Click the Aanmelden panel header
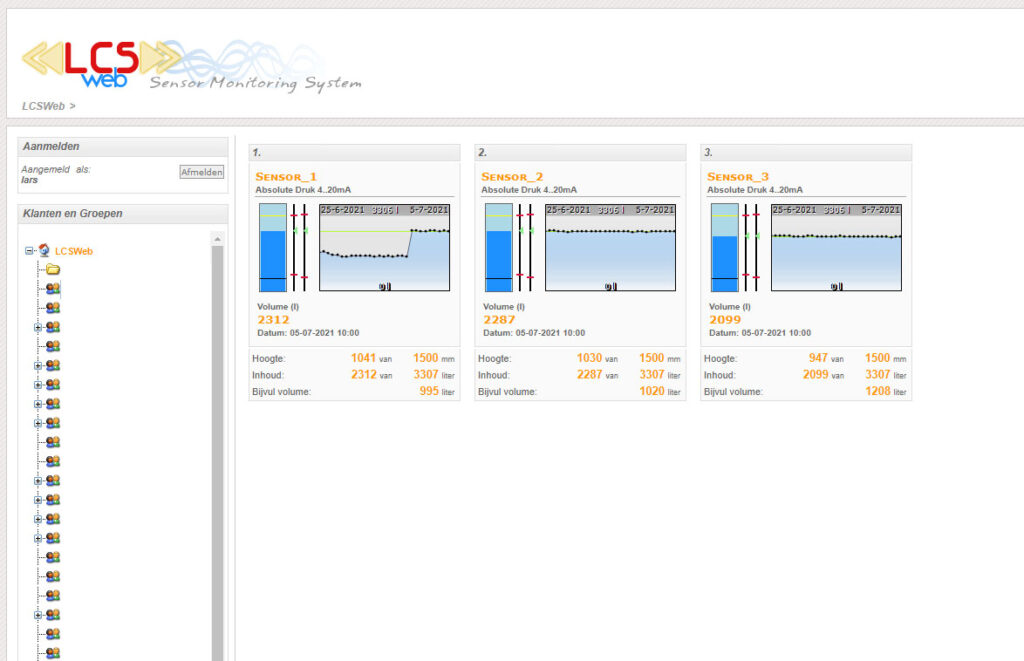 click(x=123, y=146)
